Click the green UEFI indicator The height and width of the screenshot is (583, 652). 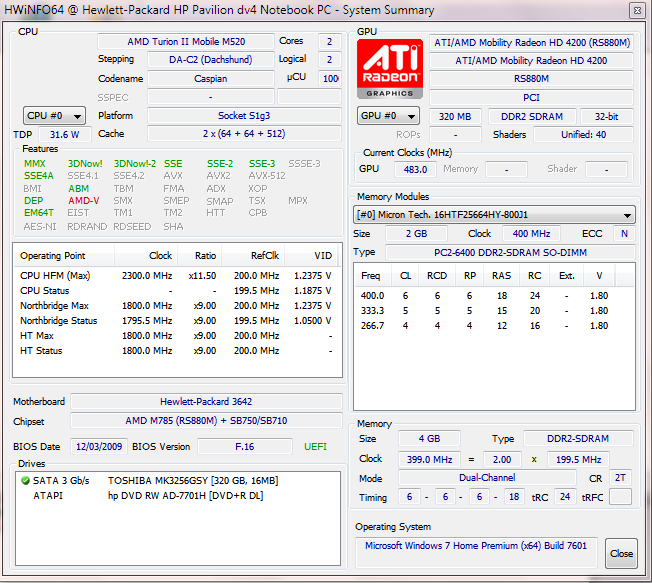(315, 447)
